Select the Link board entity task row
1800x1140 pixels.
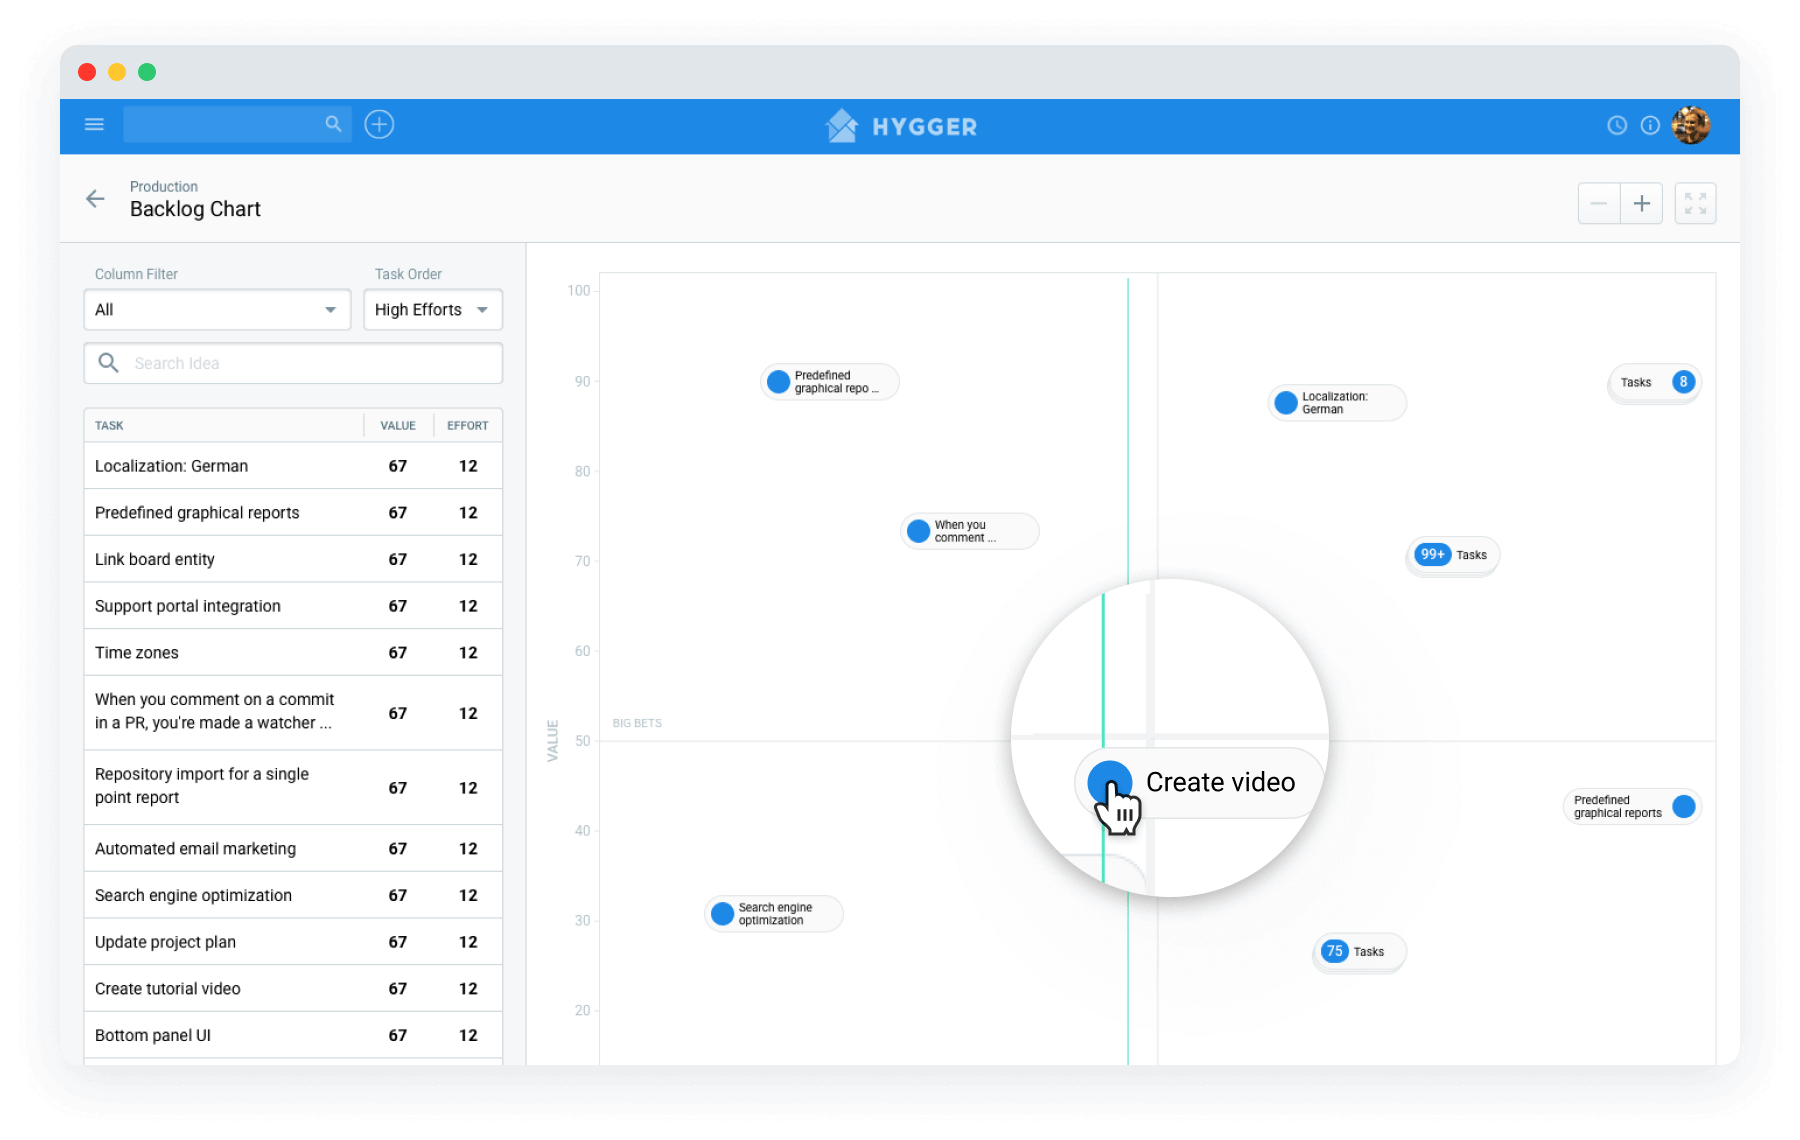click(292, 559)
